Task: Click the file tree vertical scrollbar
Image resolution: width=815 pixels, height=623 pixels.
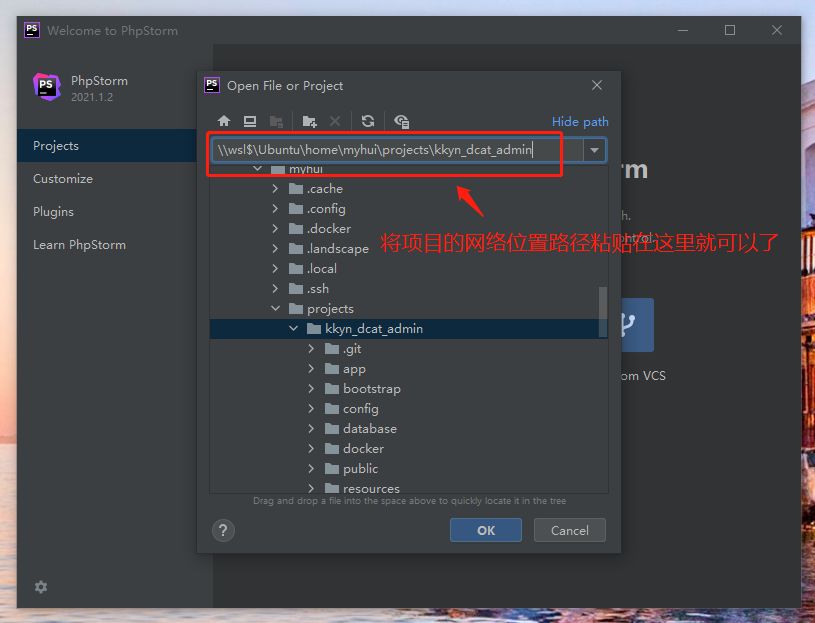Action: (x=602, y=310)
